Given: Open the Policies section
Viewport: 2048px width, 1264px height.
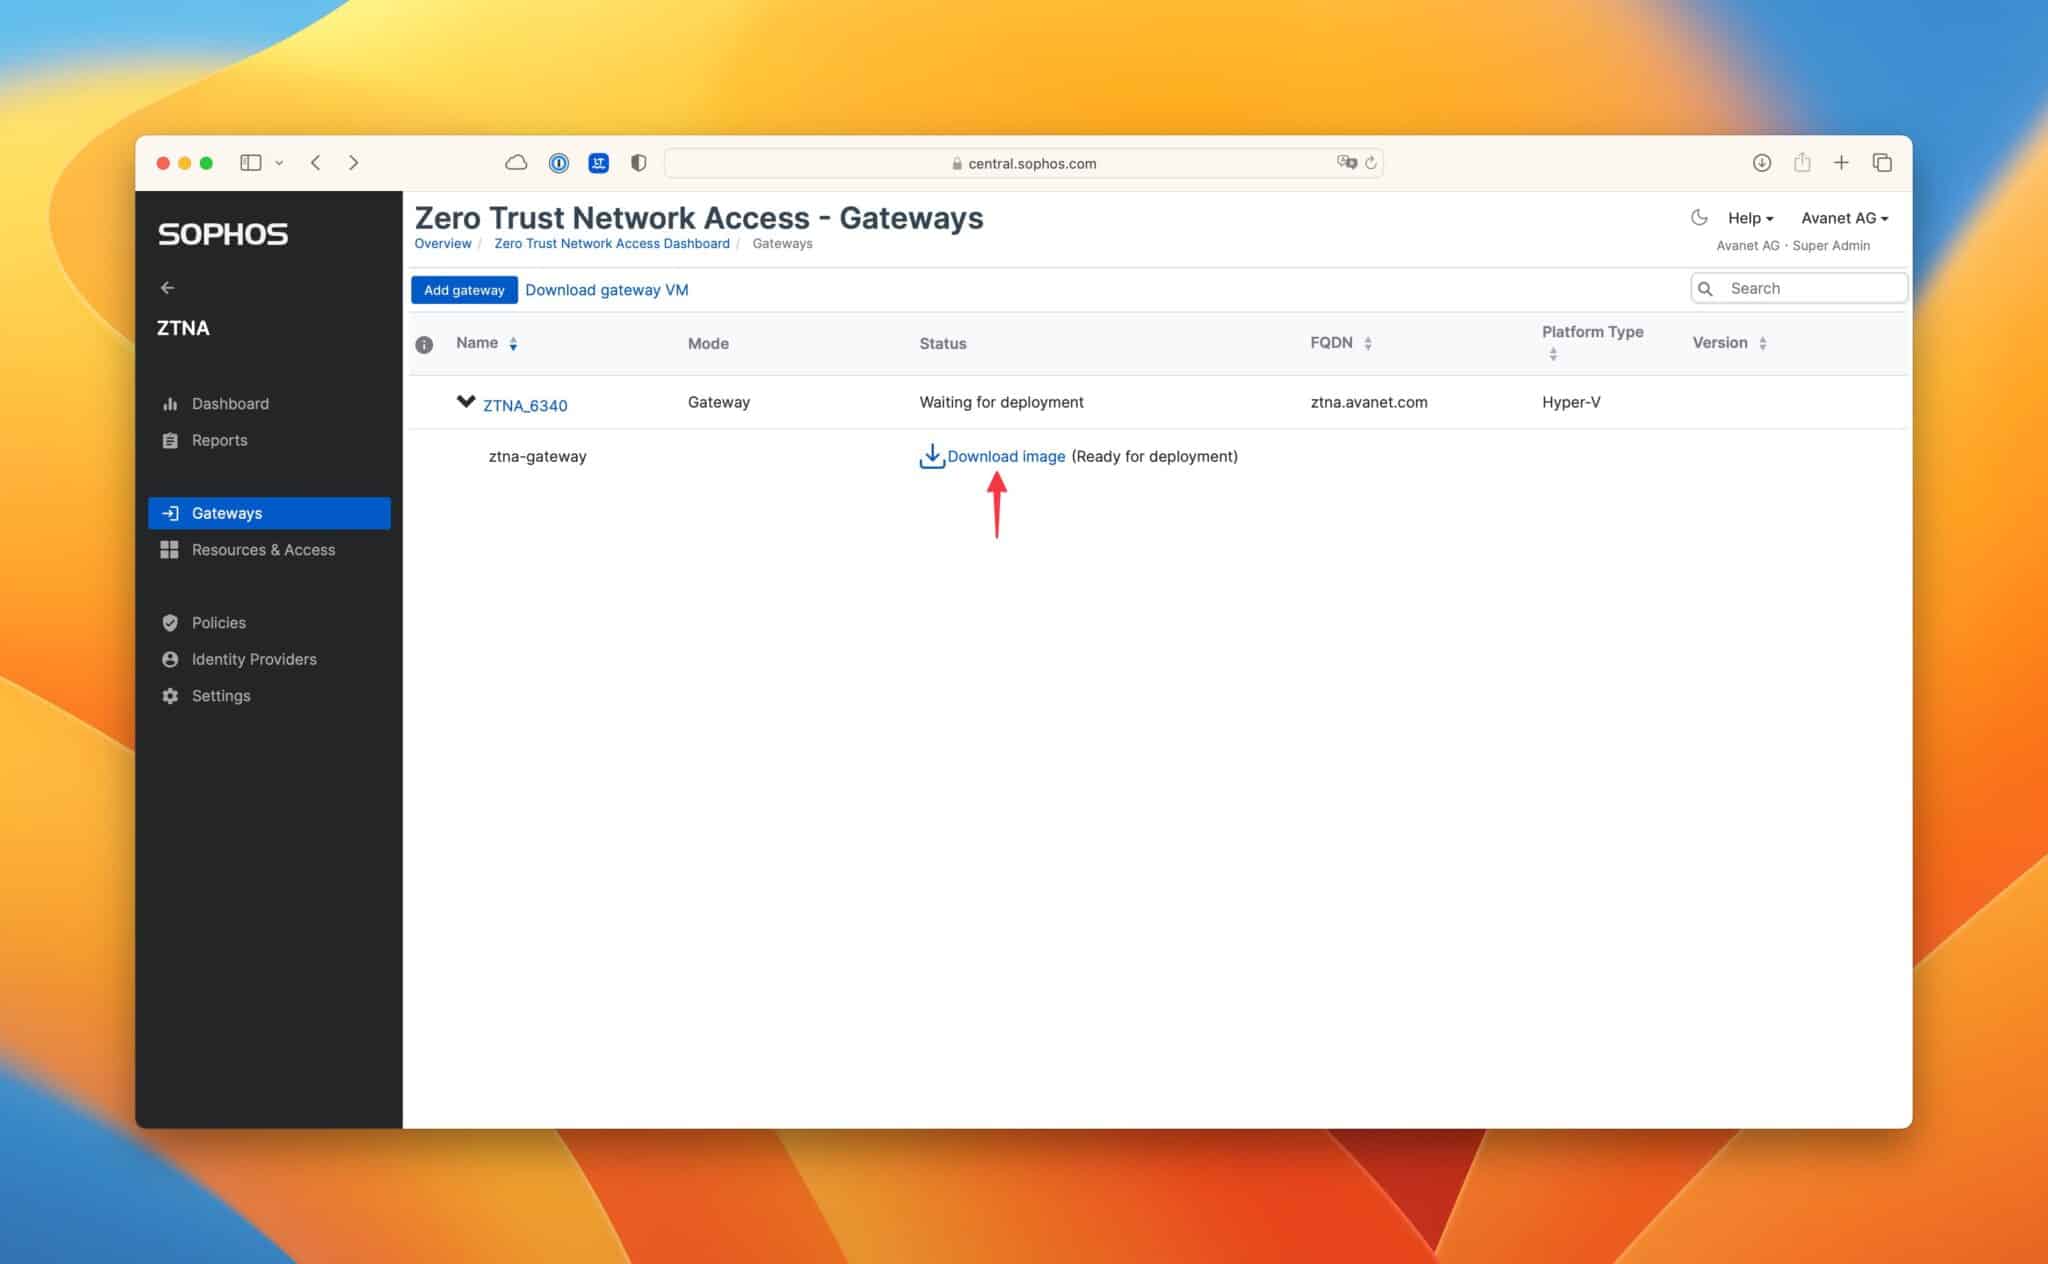Looking at the screenshot, I should (218, 622).
